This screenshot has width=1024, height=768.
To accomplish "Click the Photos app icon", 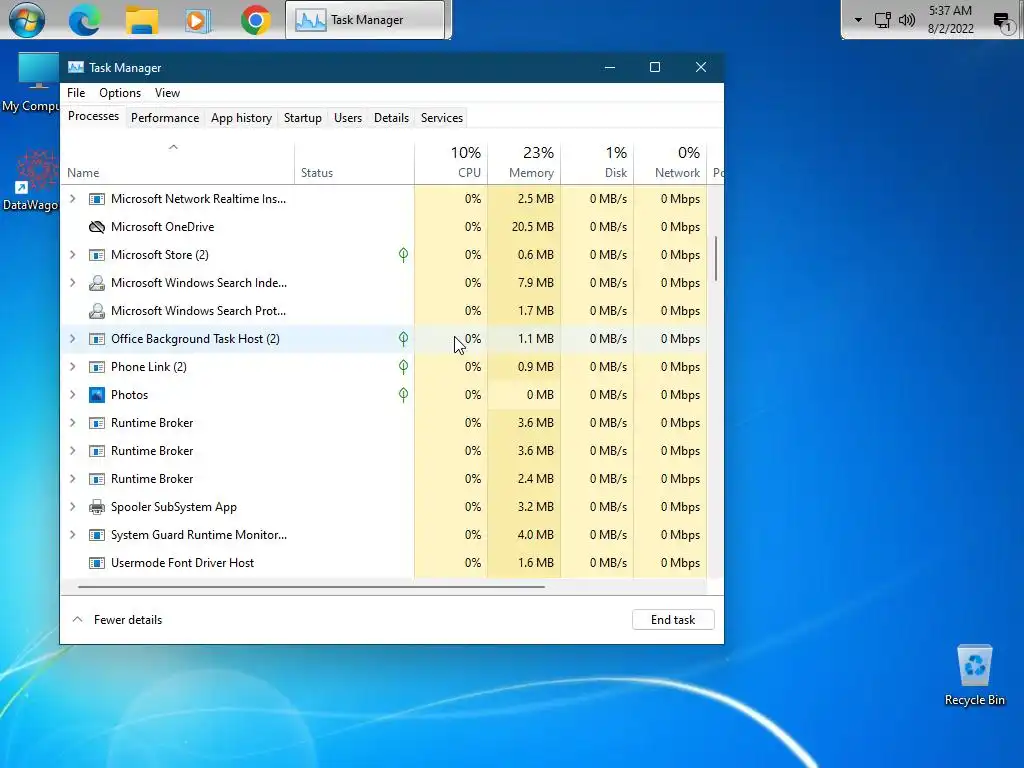I will pos(97,394).
